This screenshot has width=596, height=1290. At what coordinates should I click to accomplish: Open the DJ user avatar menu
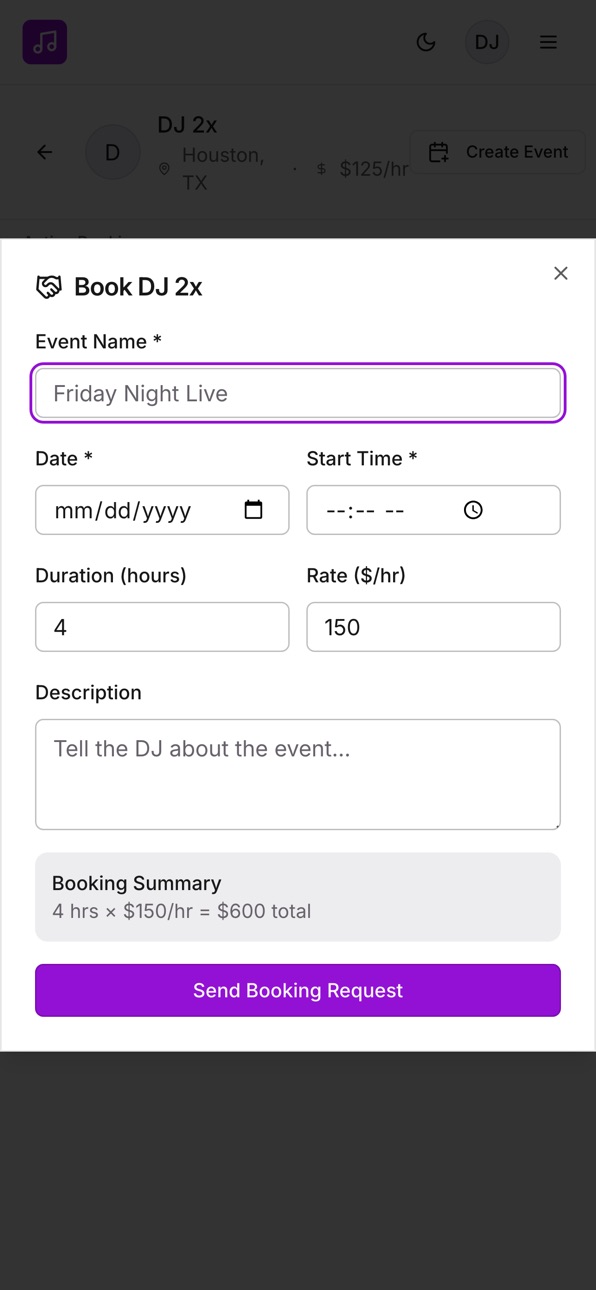coord(487,42)
